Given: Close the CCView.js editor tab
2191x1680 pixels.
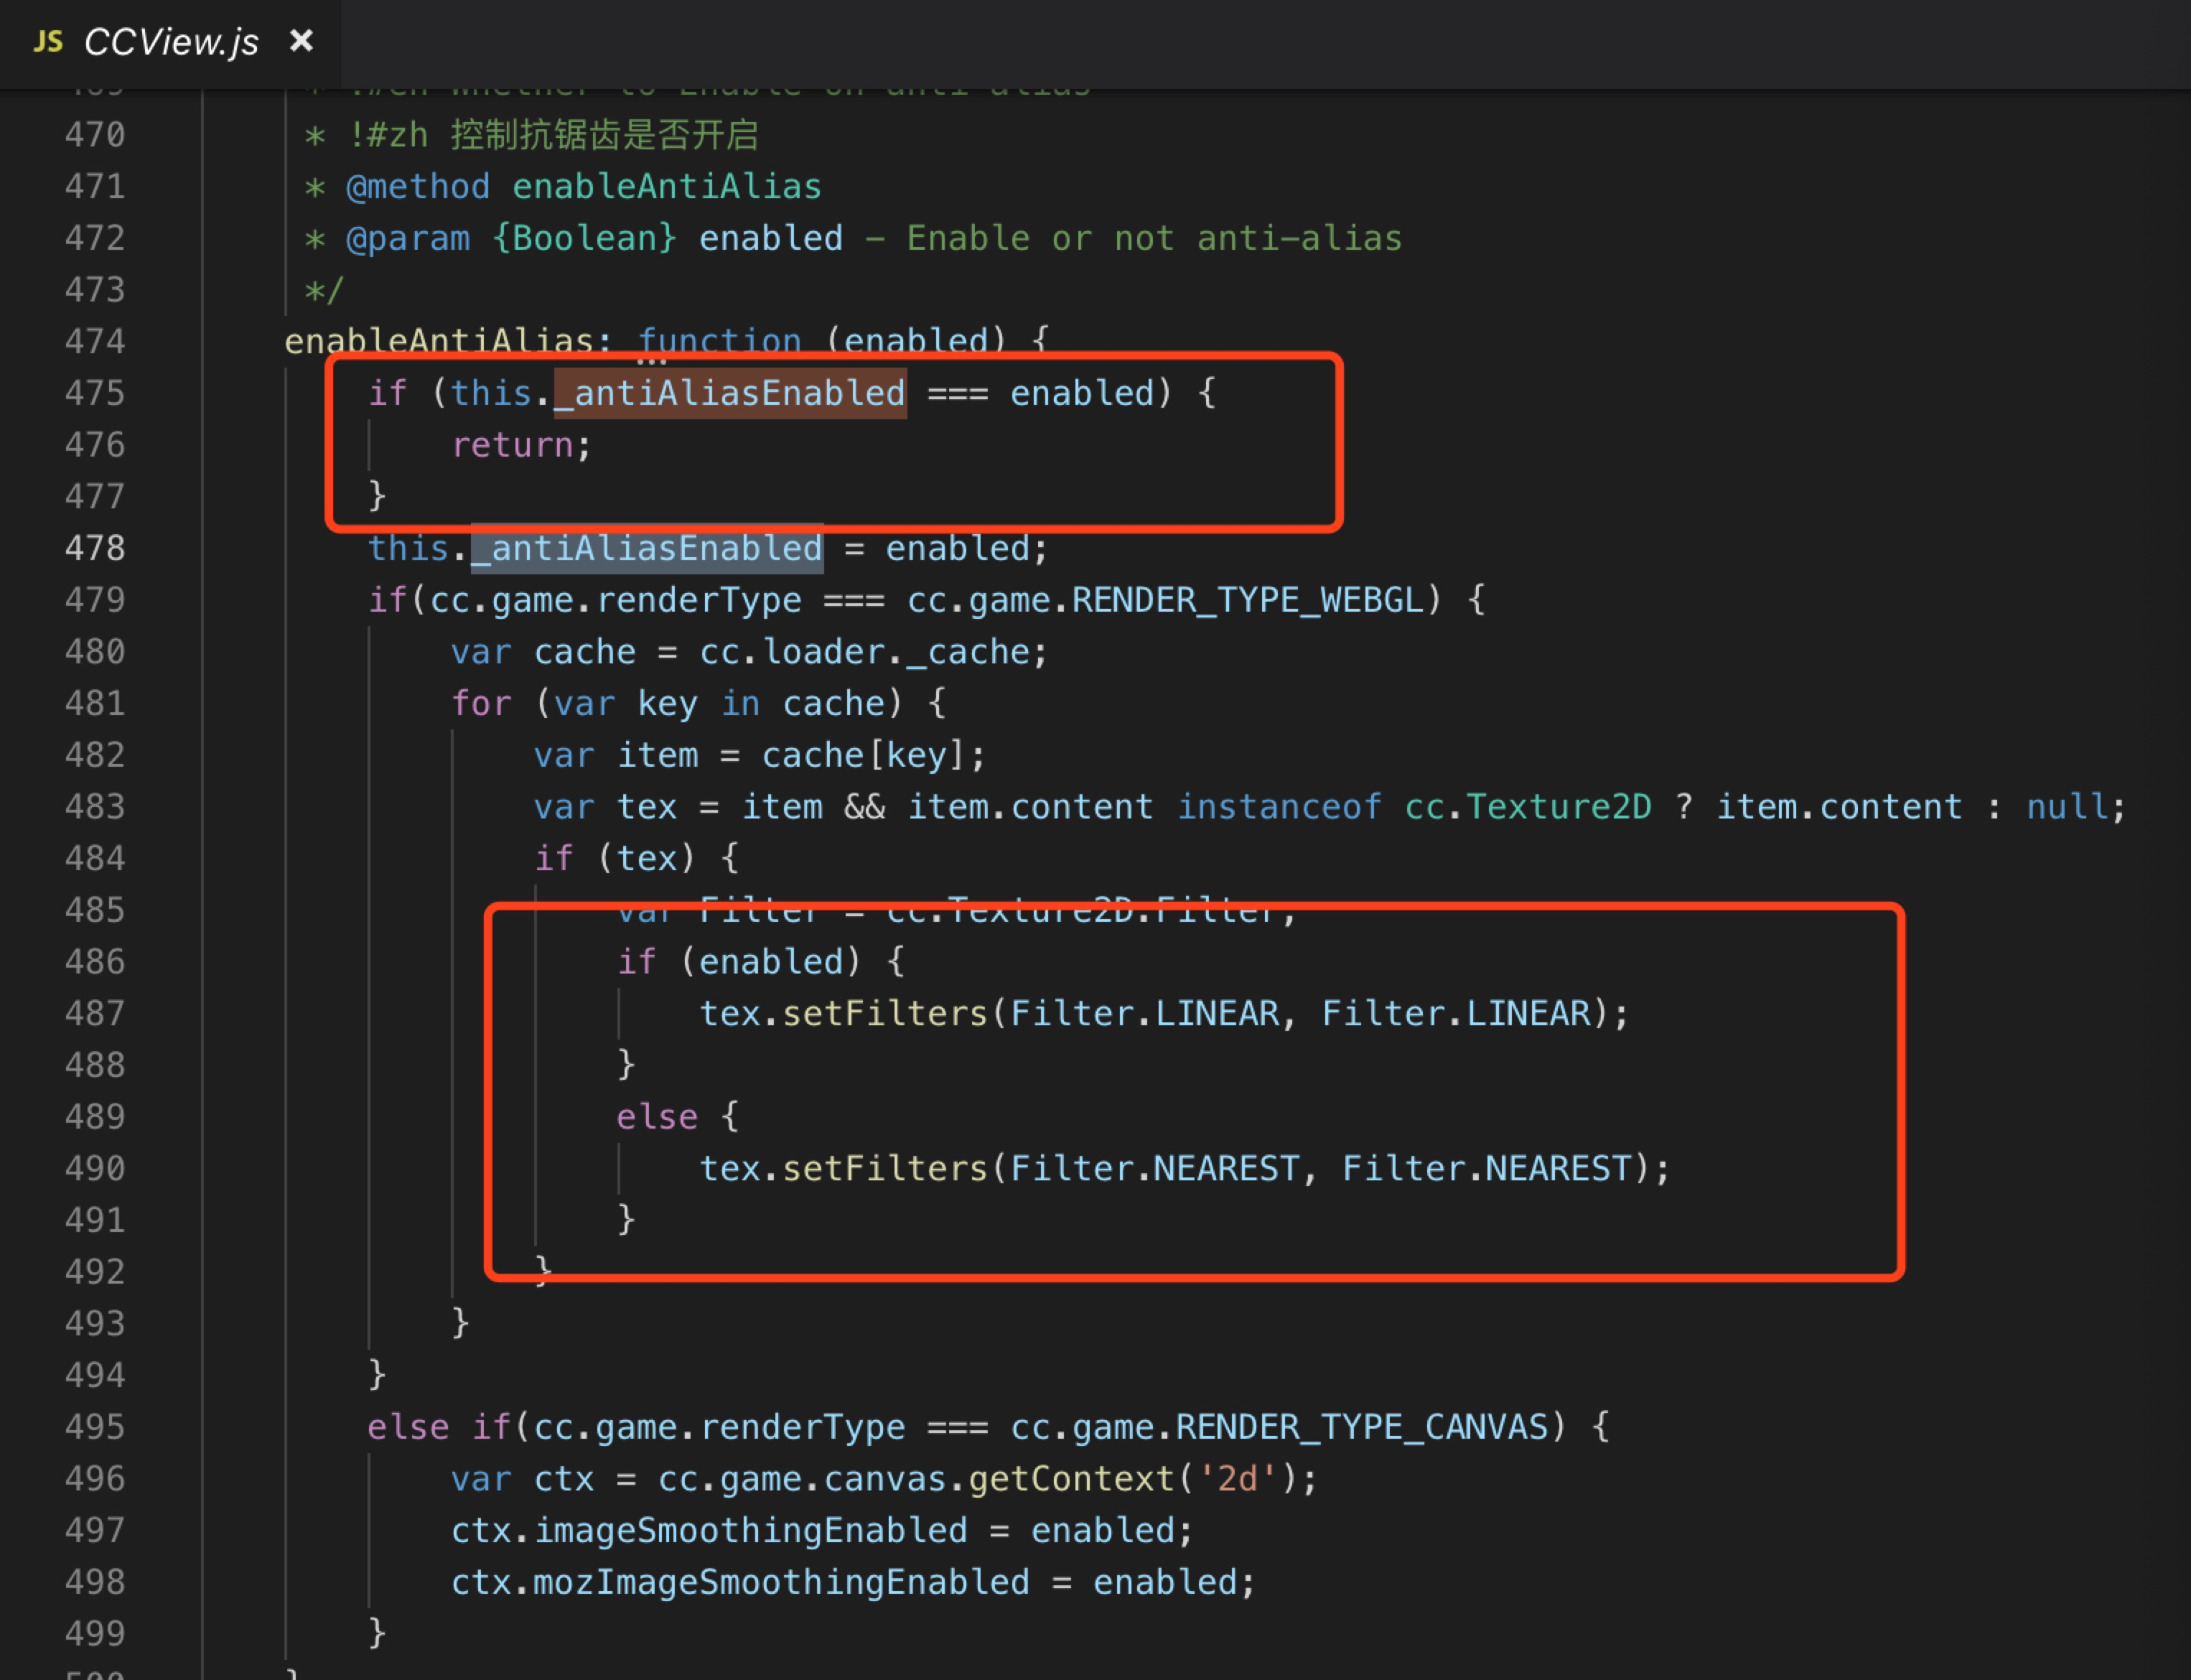Looking at the screenshot, I should click(x=301, y=41).
